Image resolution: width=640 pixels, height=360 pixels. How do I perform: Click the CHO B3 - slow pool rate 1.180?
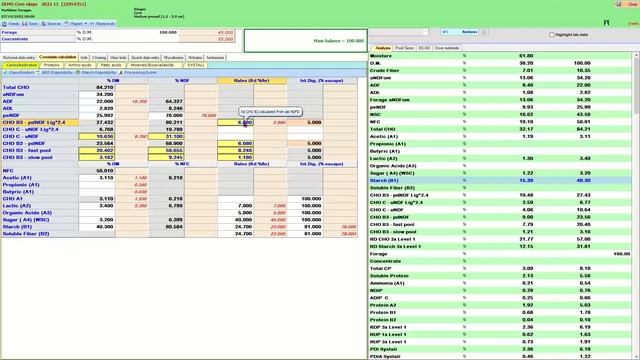pyautogui.click(x=236, y=157)
